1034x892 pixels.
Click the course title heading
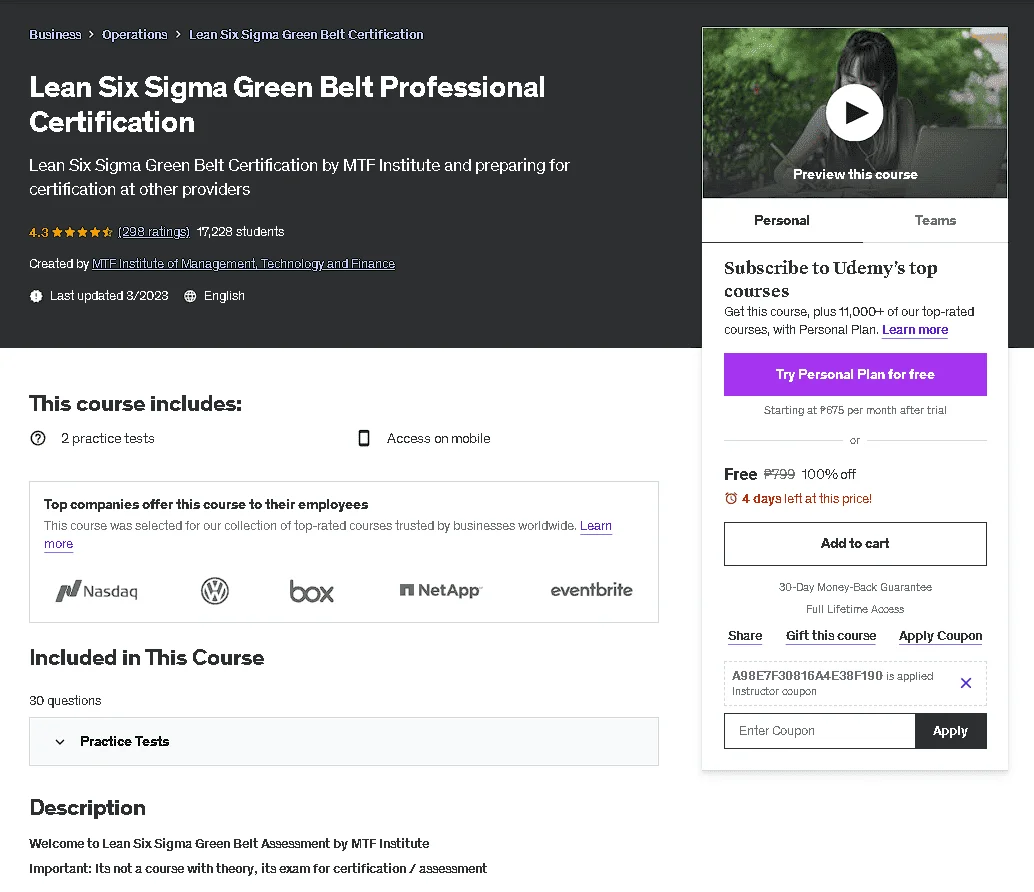(x=287, y=104)
